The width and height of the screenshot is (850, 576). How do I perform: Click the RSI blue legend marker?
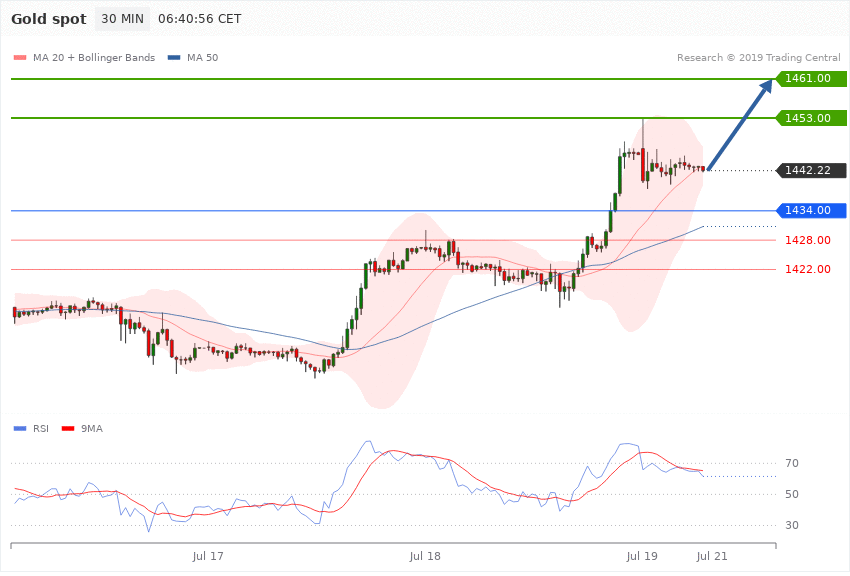click(x=20, y=429)
